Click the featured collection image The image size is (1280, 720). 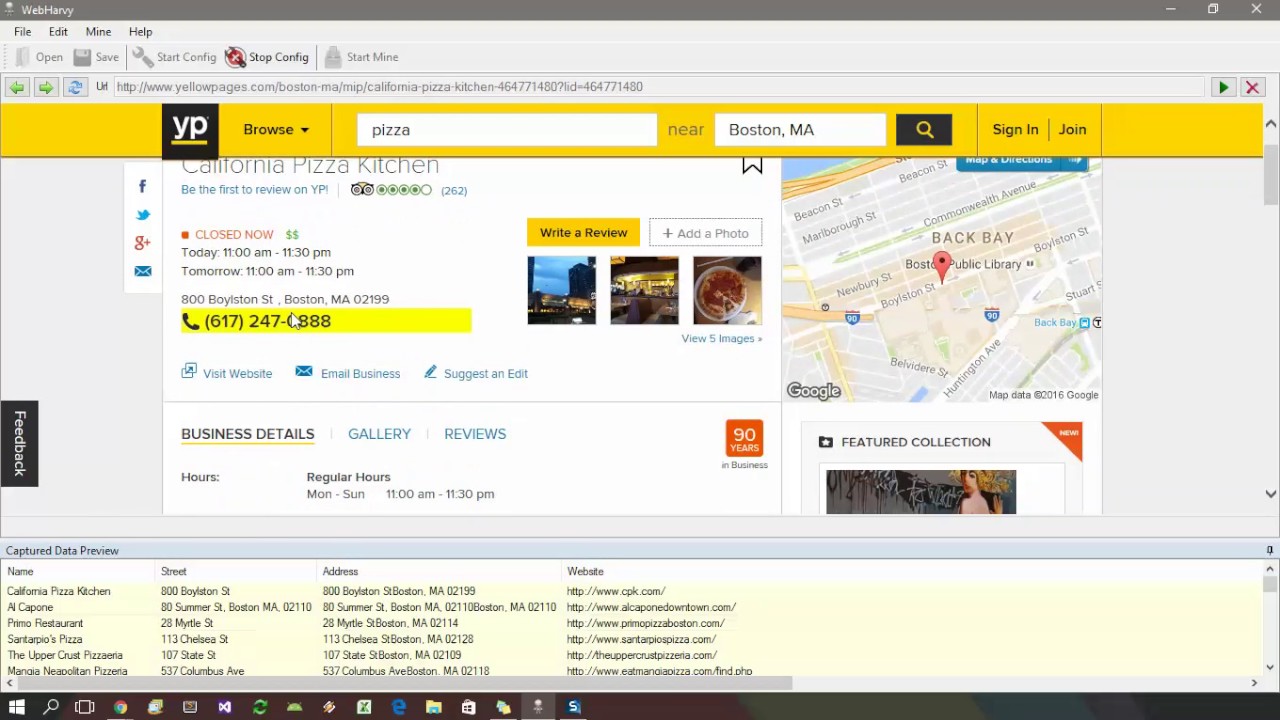click(921, 492)
